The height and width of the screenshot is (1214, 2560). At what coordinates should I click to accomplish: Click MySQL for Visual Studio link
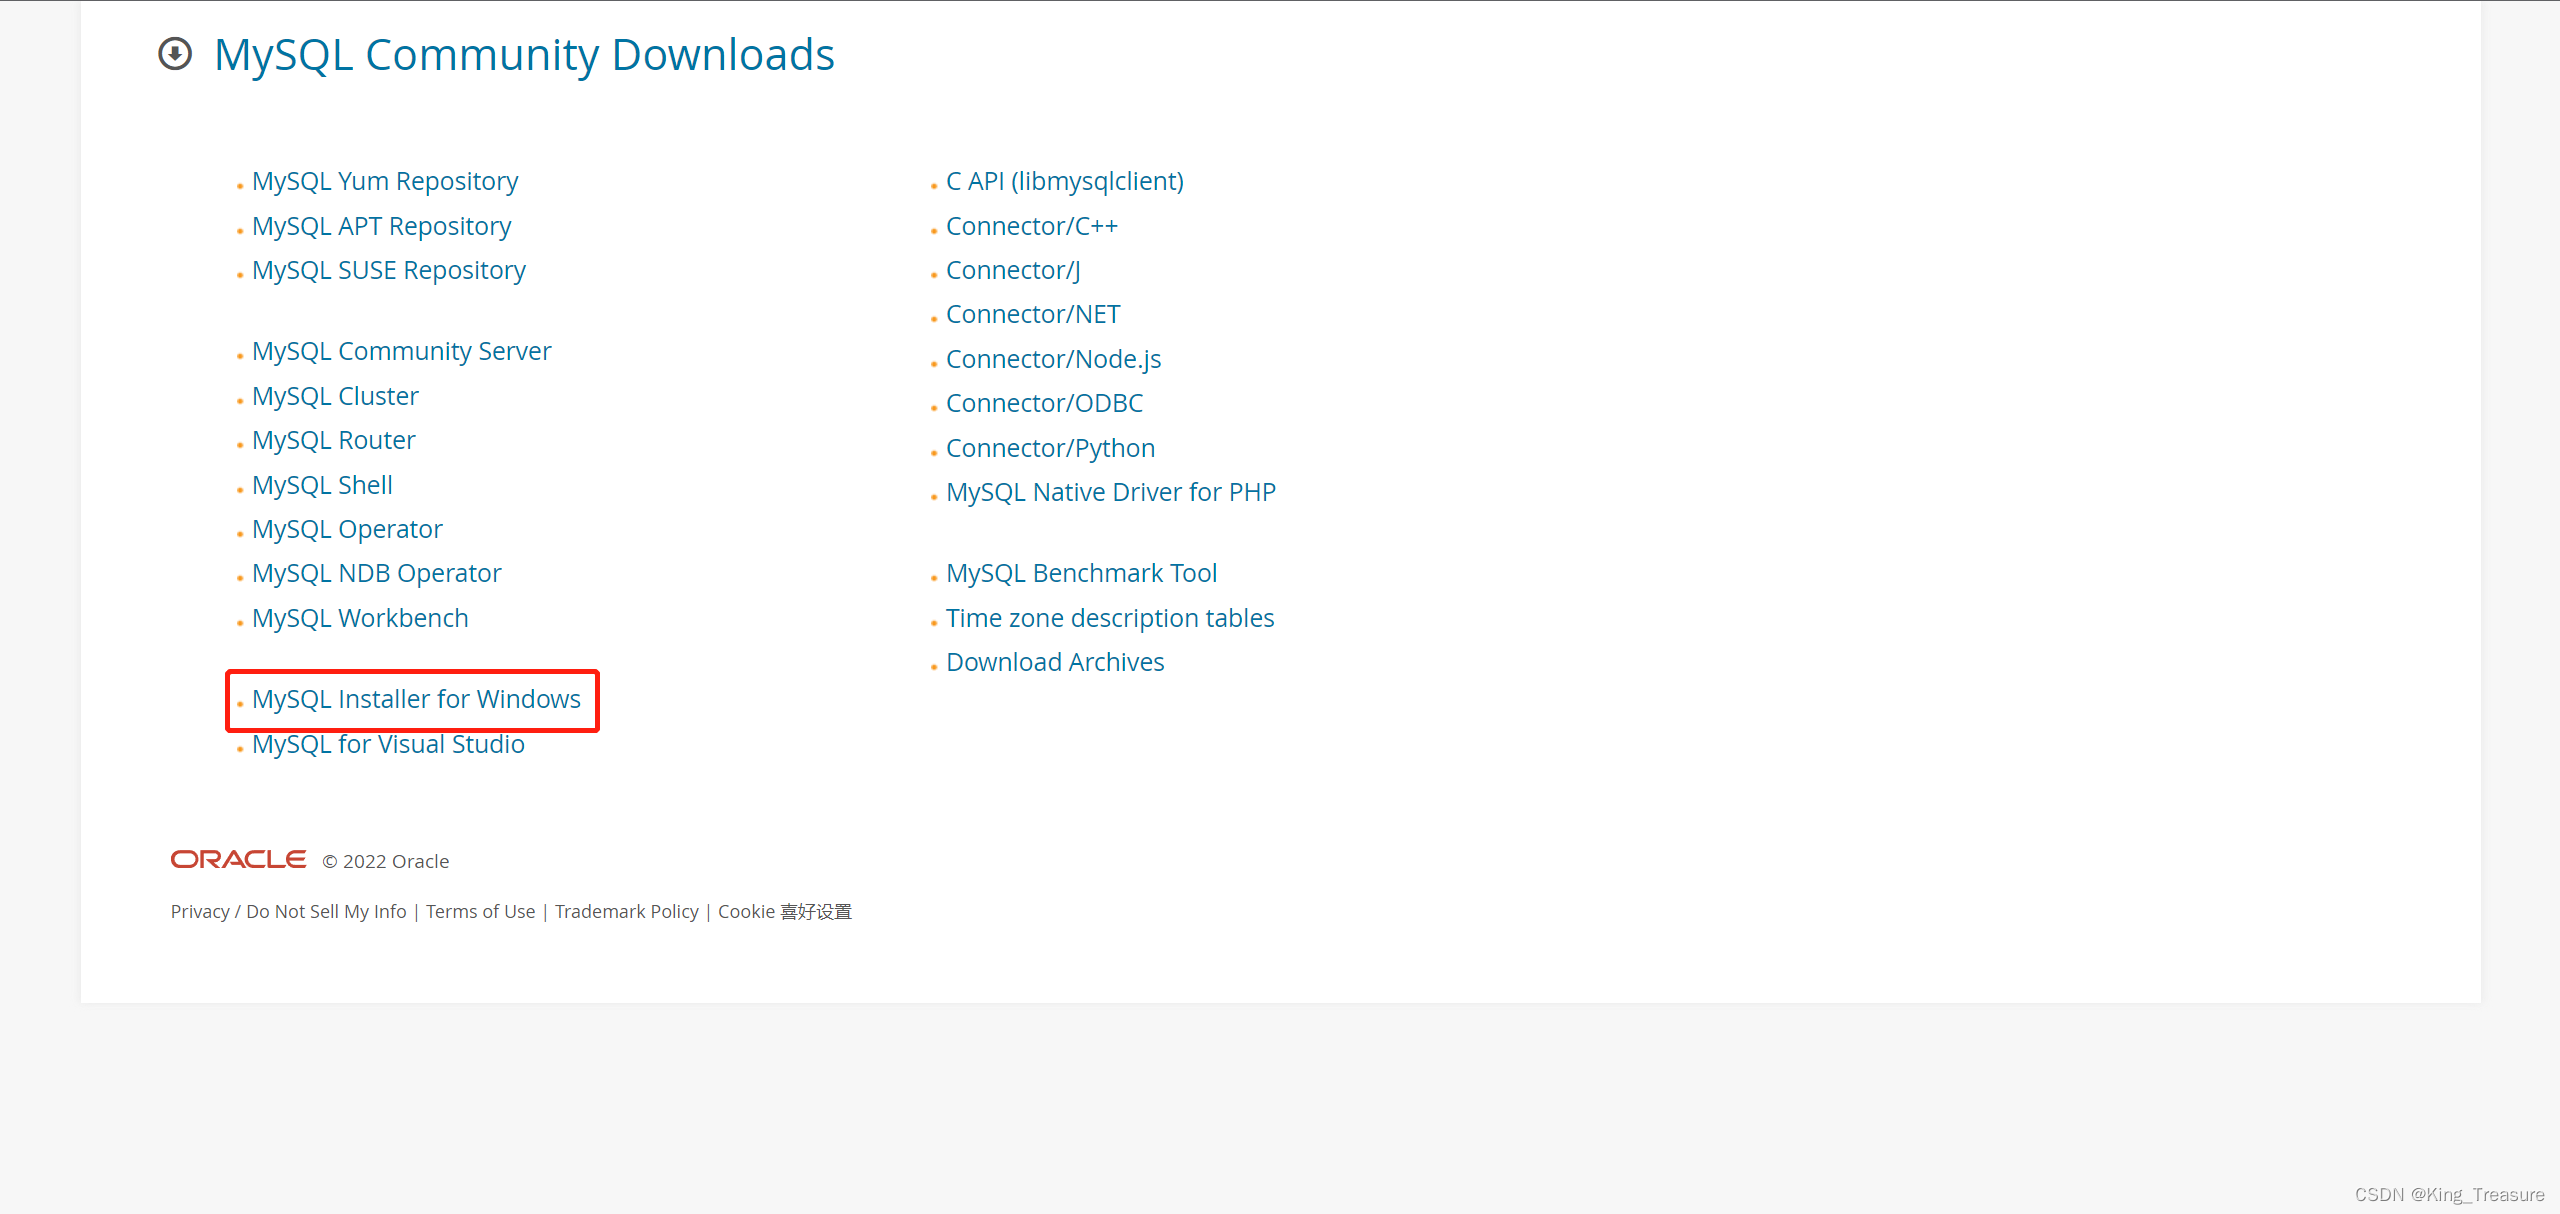(388, 744)
